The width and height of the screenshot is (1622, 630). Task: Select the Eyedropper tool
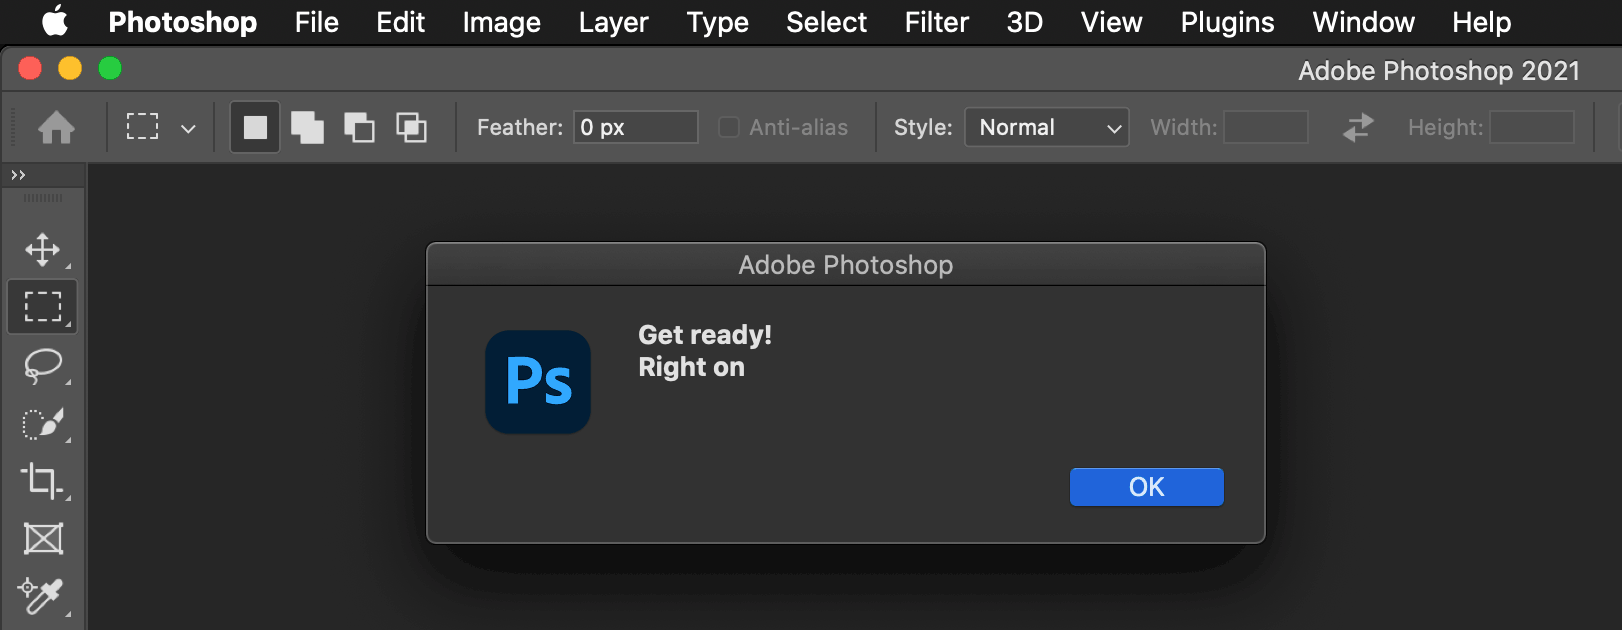tap(43, 596)
